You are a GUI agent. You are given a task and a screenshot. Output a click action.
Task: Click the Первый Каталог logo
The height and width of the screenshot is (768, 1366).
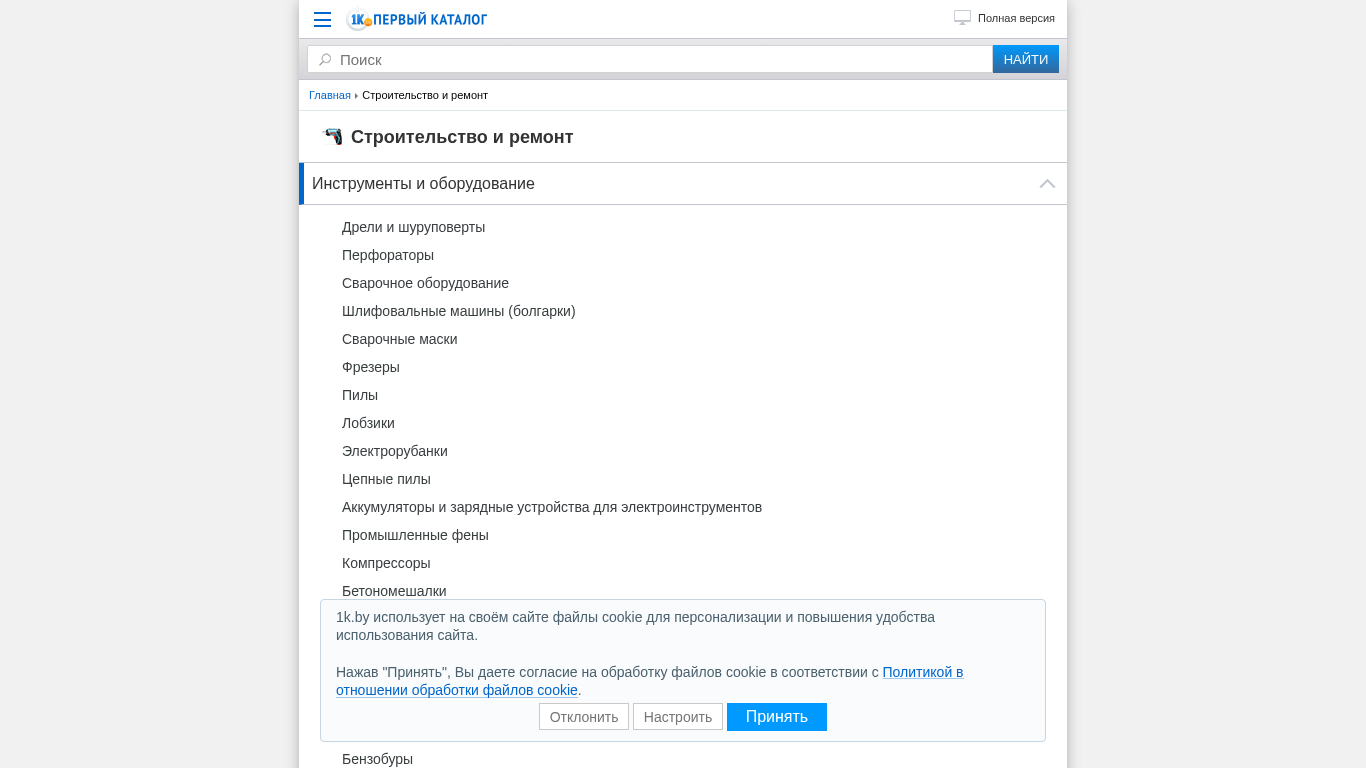(417, 20)
